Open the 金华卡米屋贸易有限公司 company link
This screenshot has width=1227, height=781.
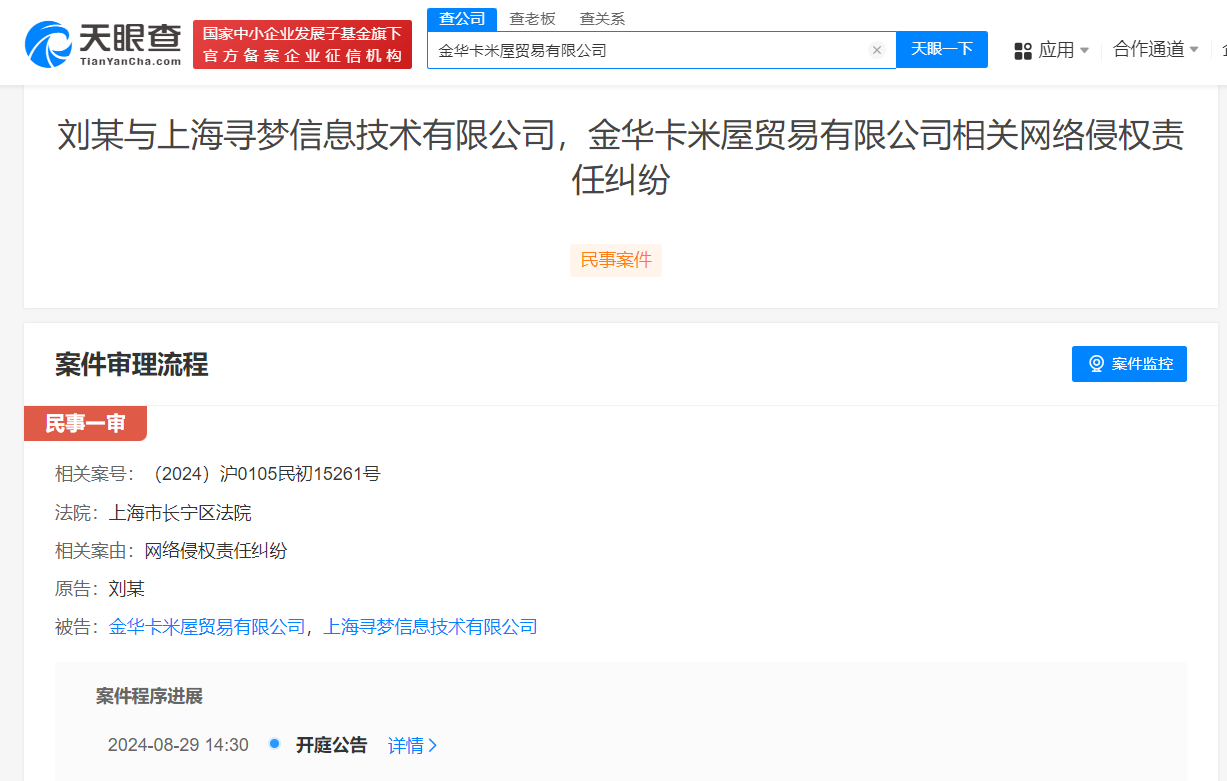click(208, 626)
